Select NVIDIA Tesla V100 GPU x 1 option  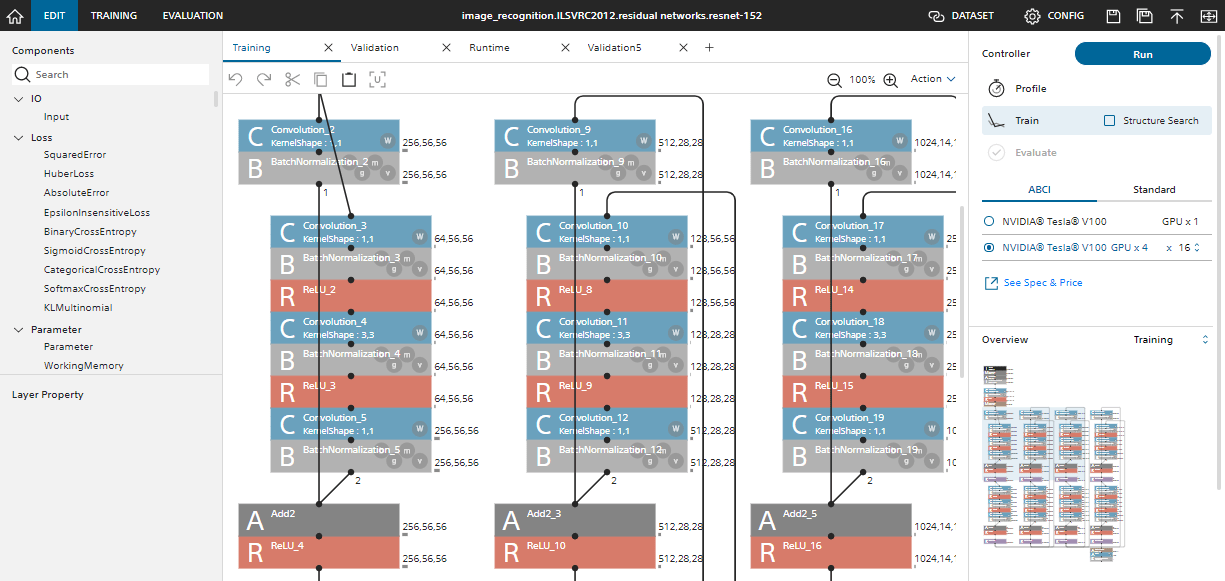pyautogui.click(x=990, y=221)
